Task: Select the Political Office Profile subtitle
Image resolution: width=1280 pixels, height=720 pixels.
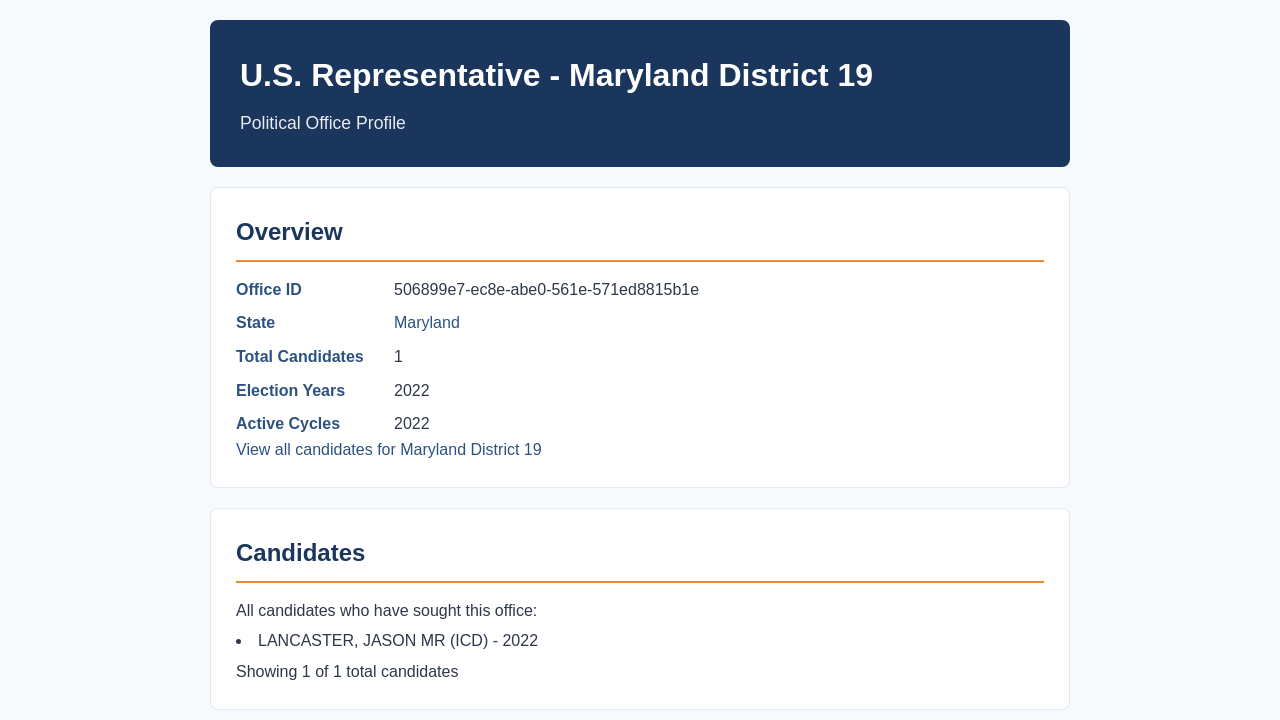Action: pyautogui.click(x=323, y=123)
